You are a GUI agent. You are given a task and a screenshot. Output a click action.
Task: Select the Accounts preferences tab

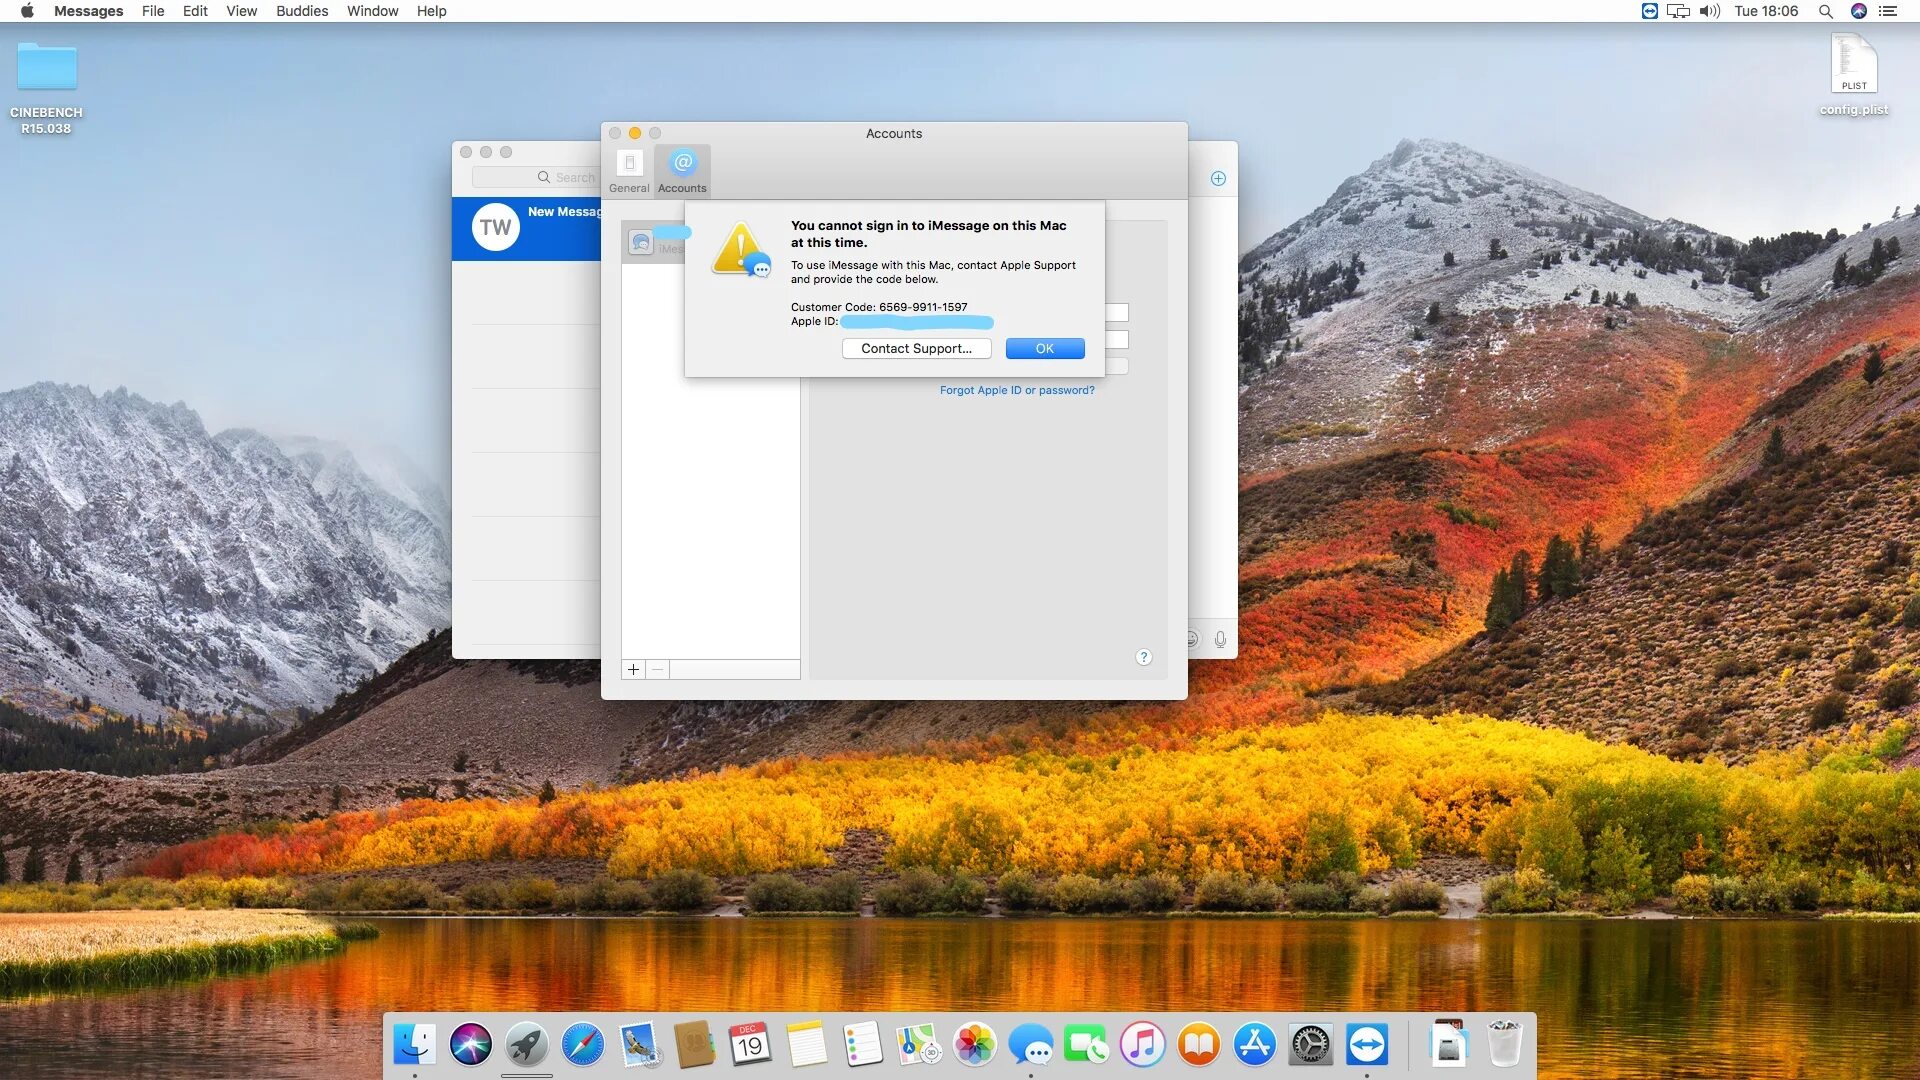[x=682, y=171]
